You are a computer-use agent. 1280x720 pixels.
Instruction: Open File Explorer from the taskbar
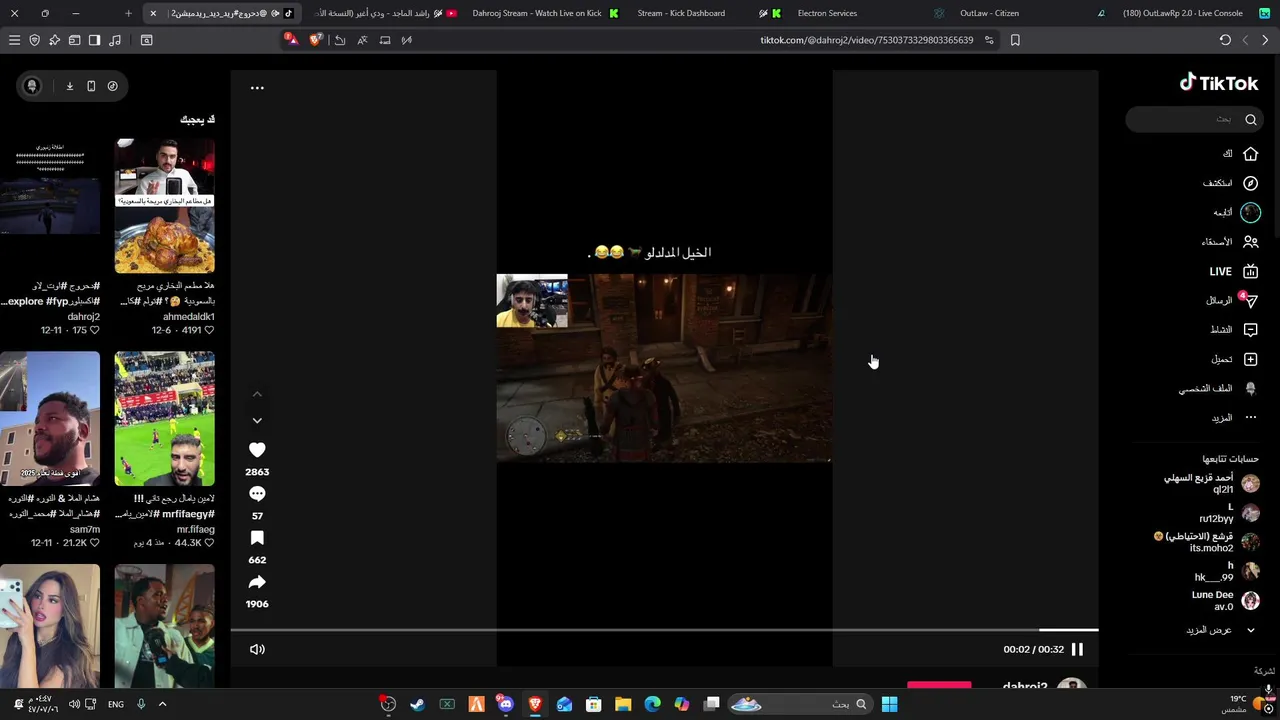click(x=623, y=704)
